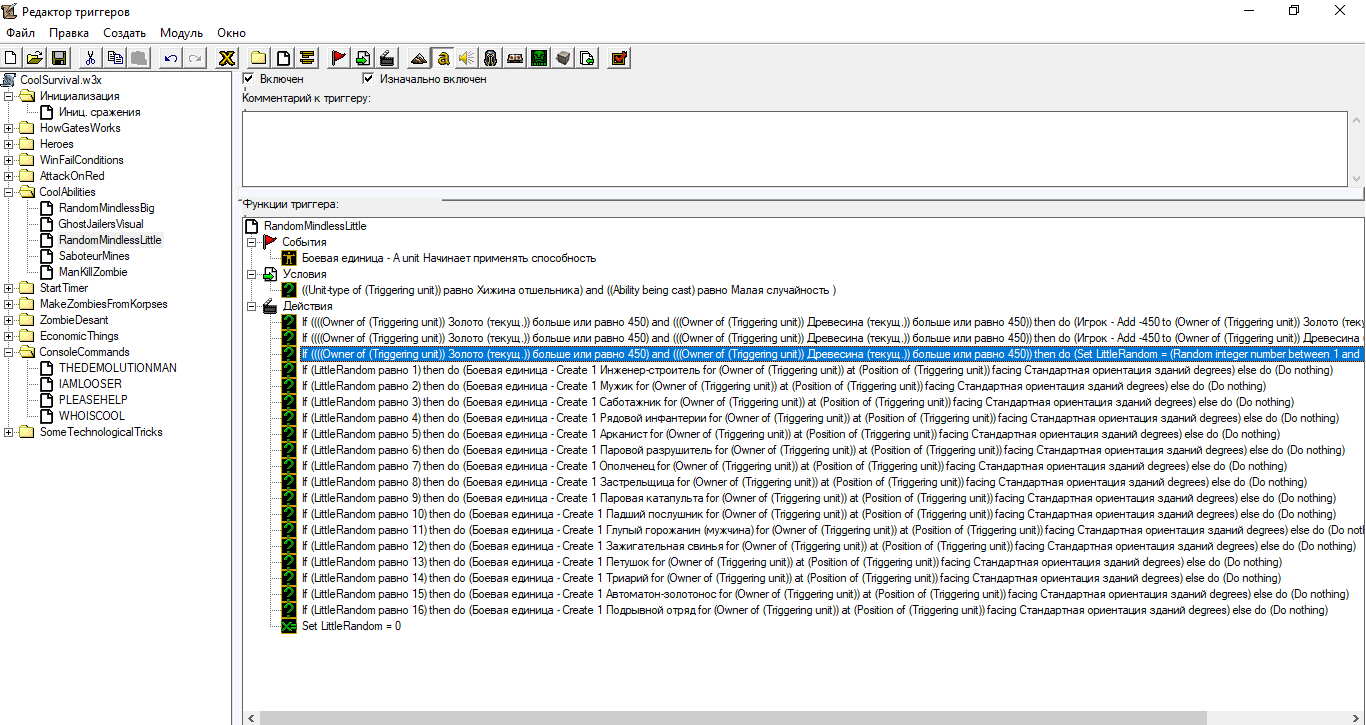Expand the MakeZombiesFromKorpses folder
Image resolution: width=1366 pixels, height=725 pixels.
(9, 304)
